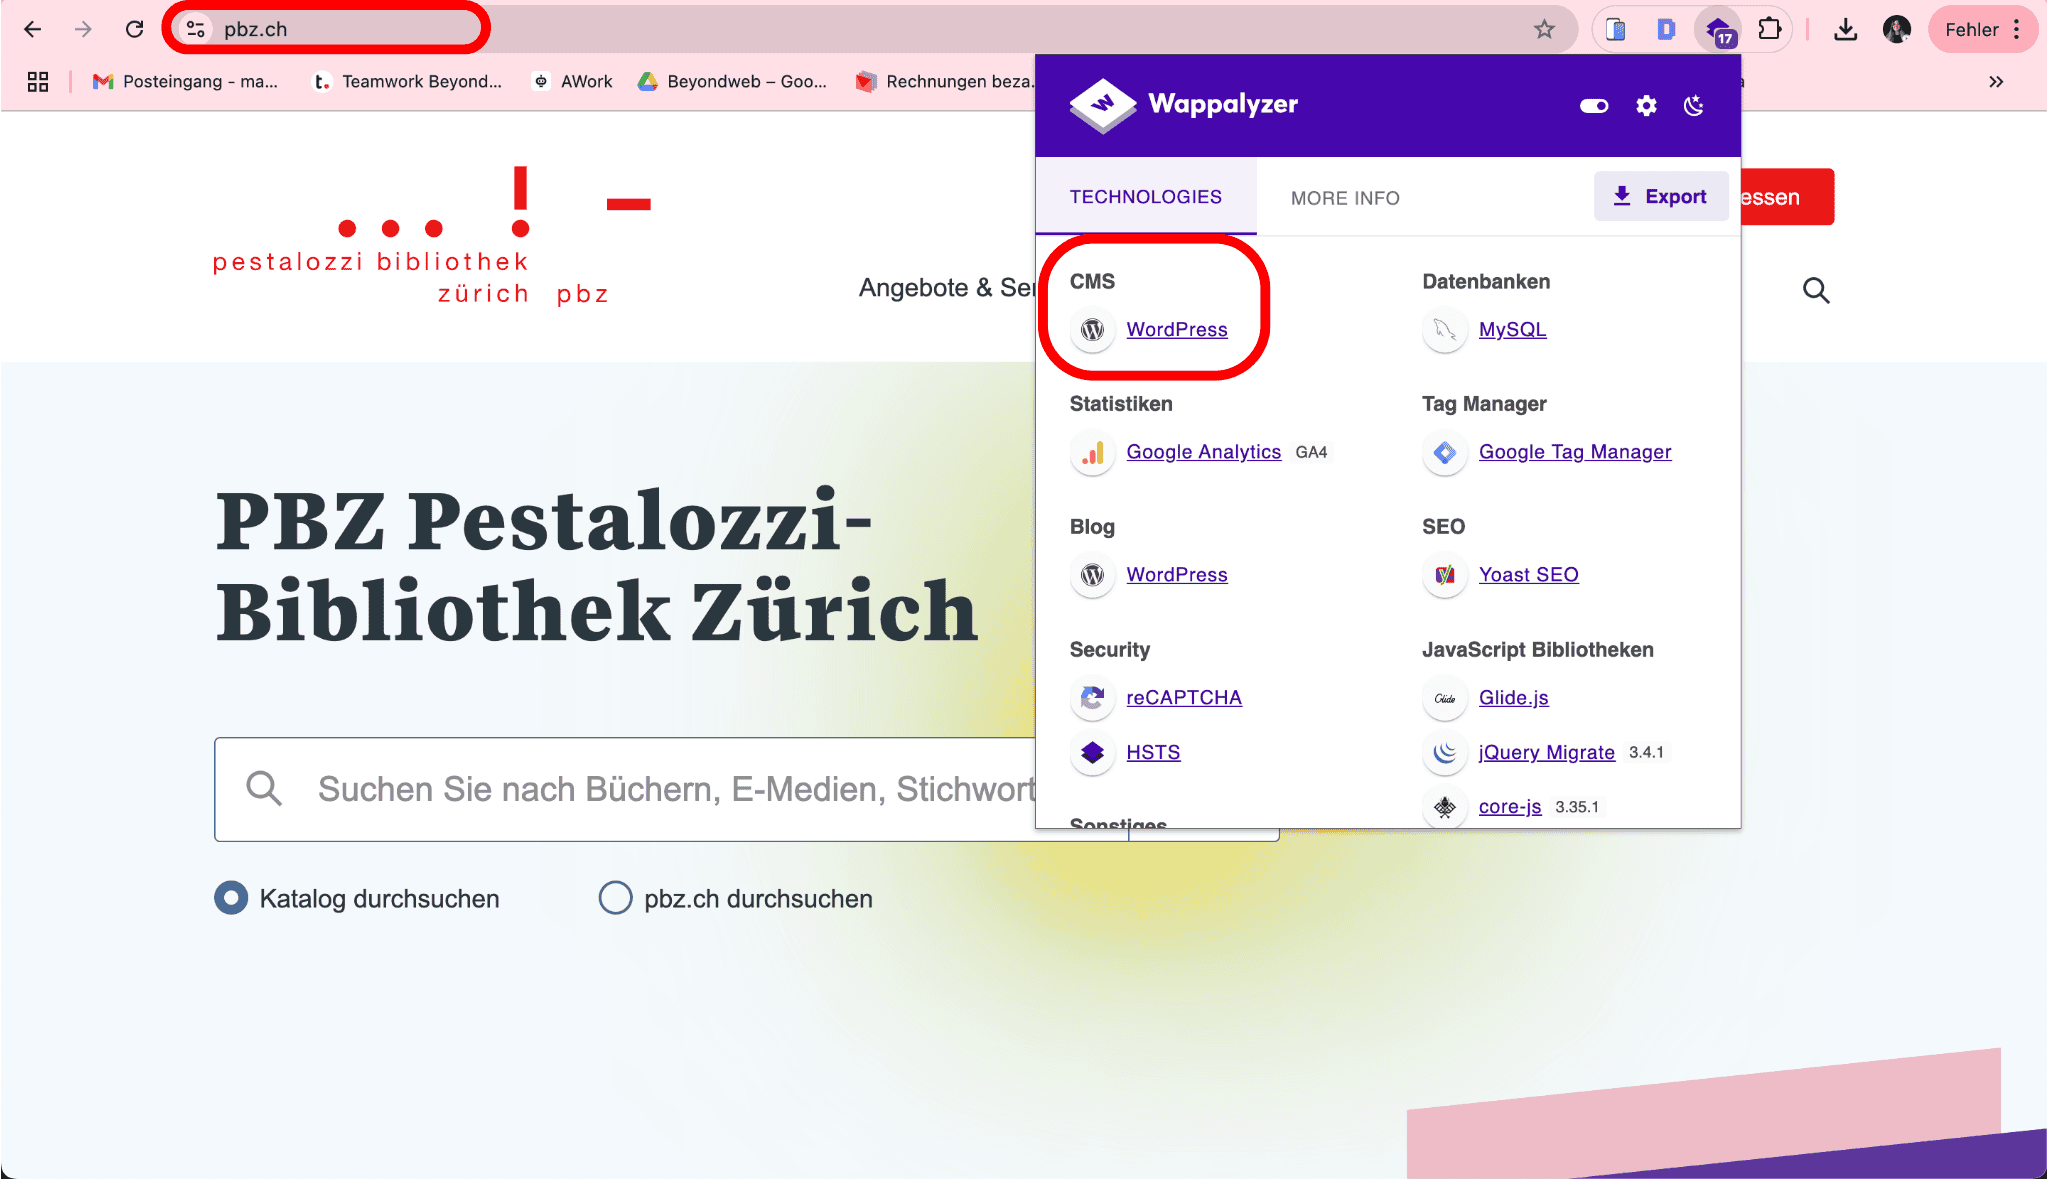Switch to the TECHNOLOGIES tab

[1146, 197]
